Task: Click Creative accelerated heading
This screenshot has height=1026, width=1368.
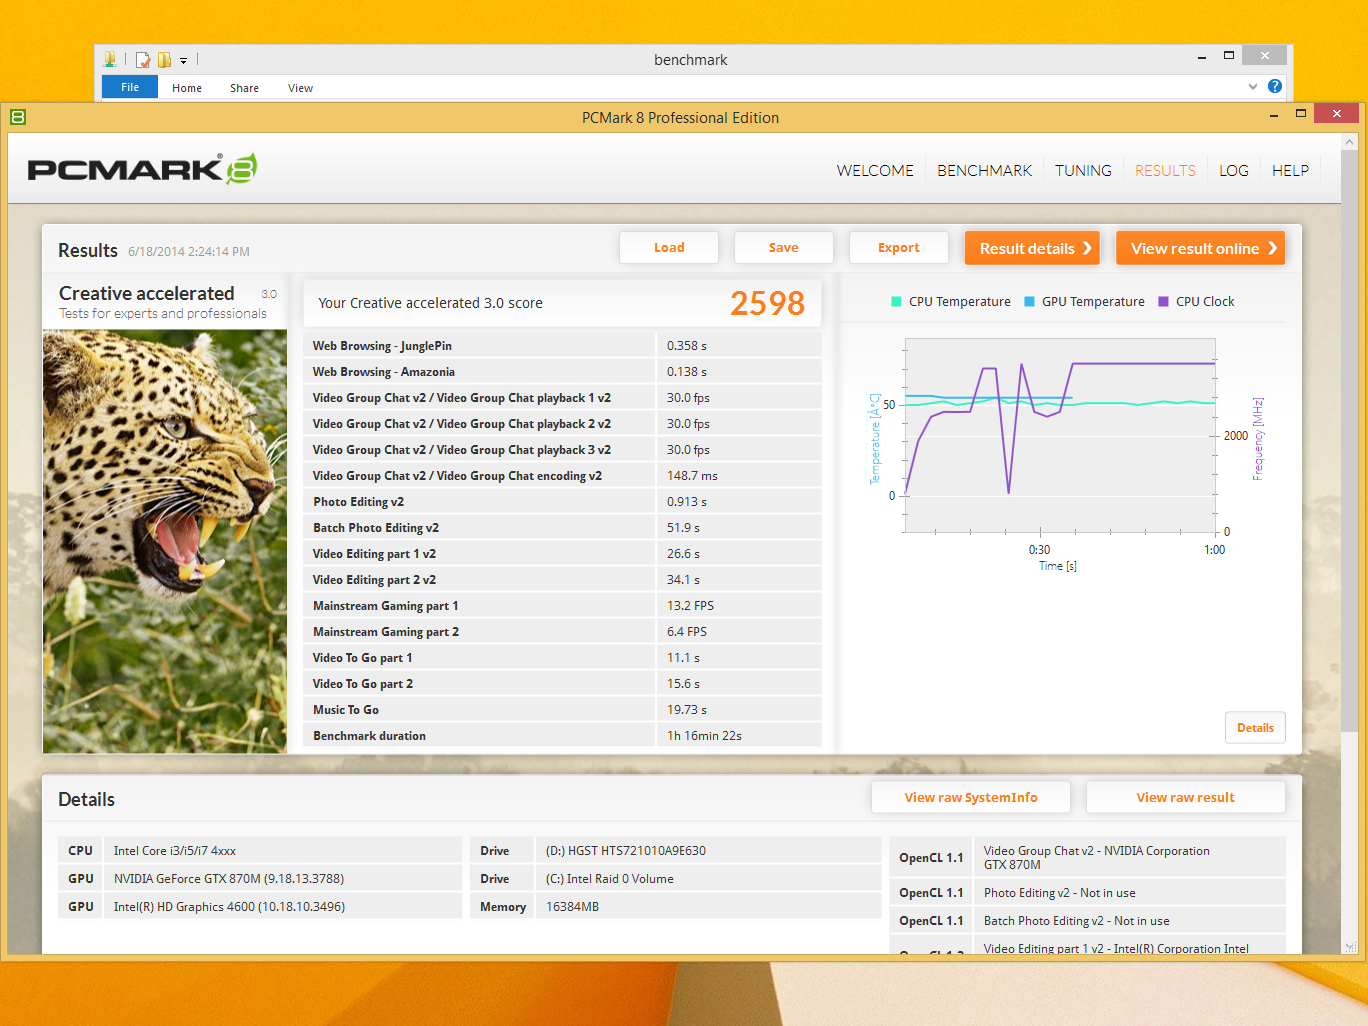Action: [x=146, y=293]
